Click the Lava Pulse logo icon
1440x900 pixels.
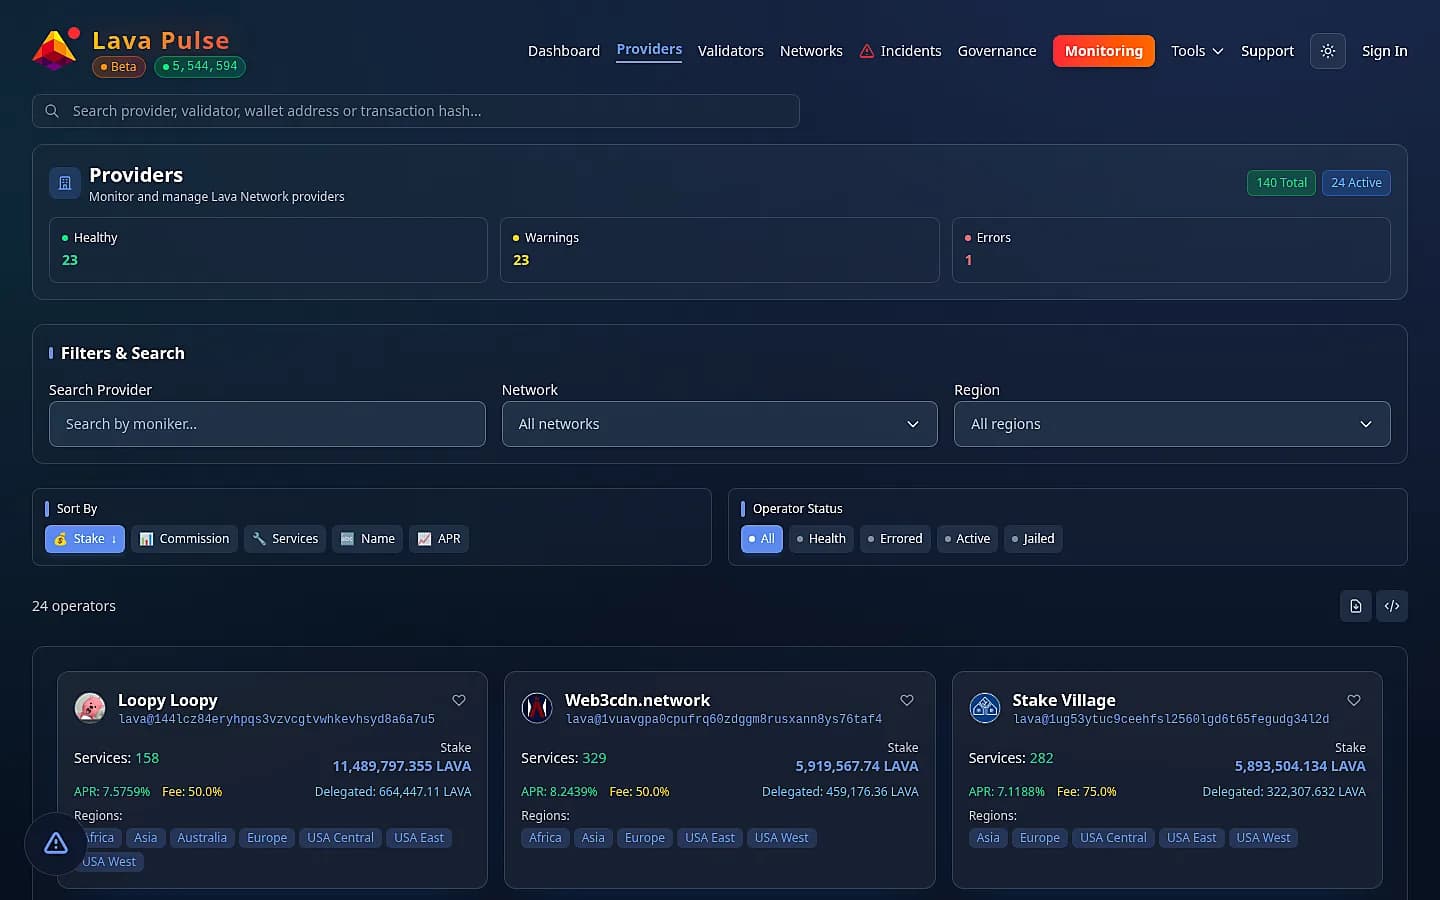(x=55, y=50)
